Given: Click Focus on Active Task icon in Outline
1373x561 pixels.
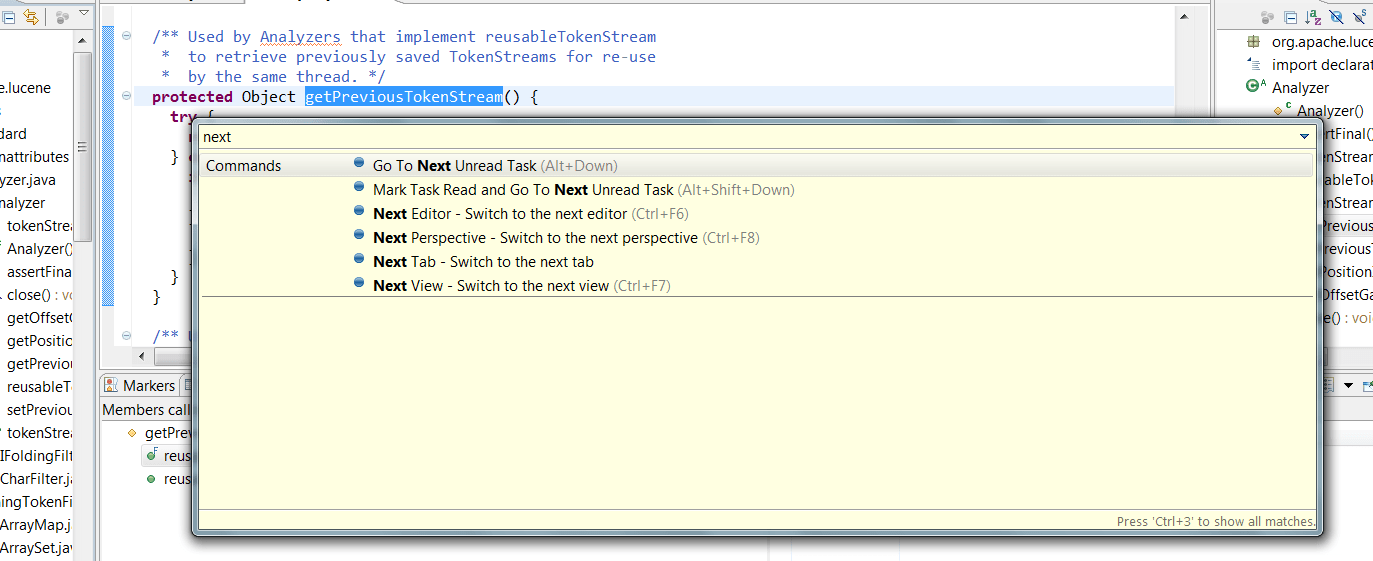Looking at the screenshot, I should click(x=1268, y=17).
